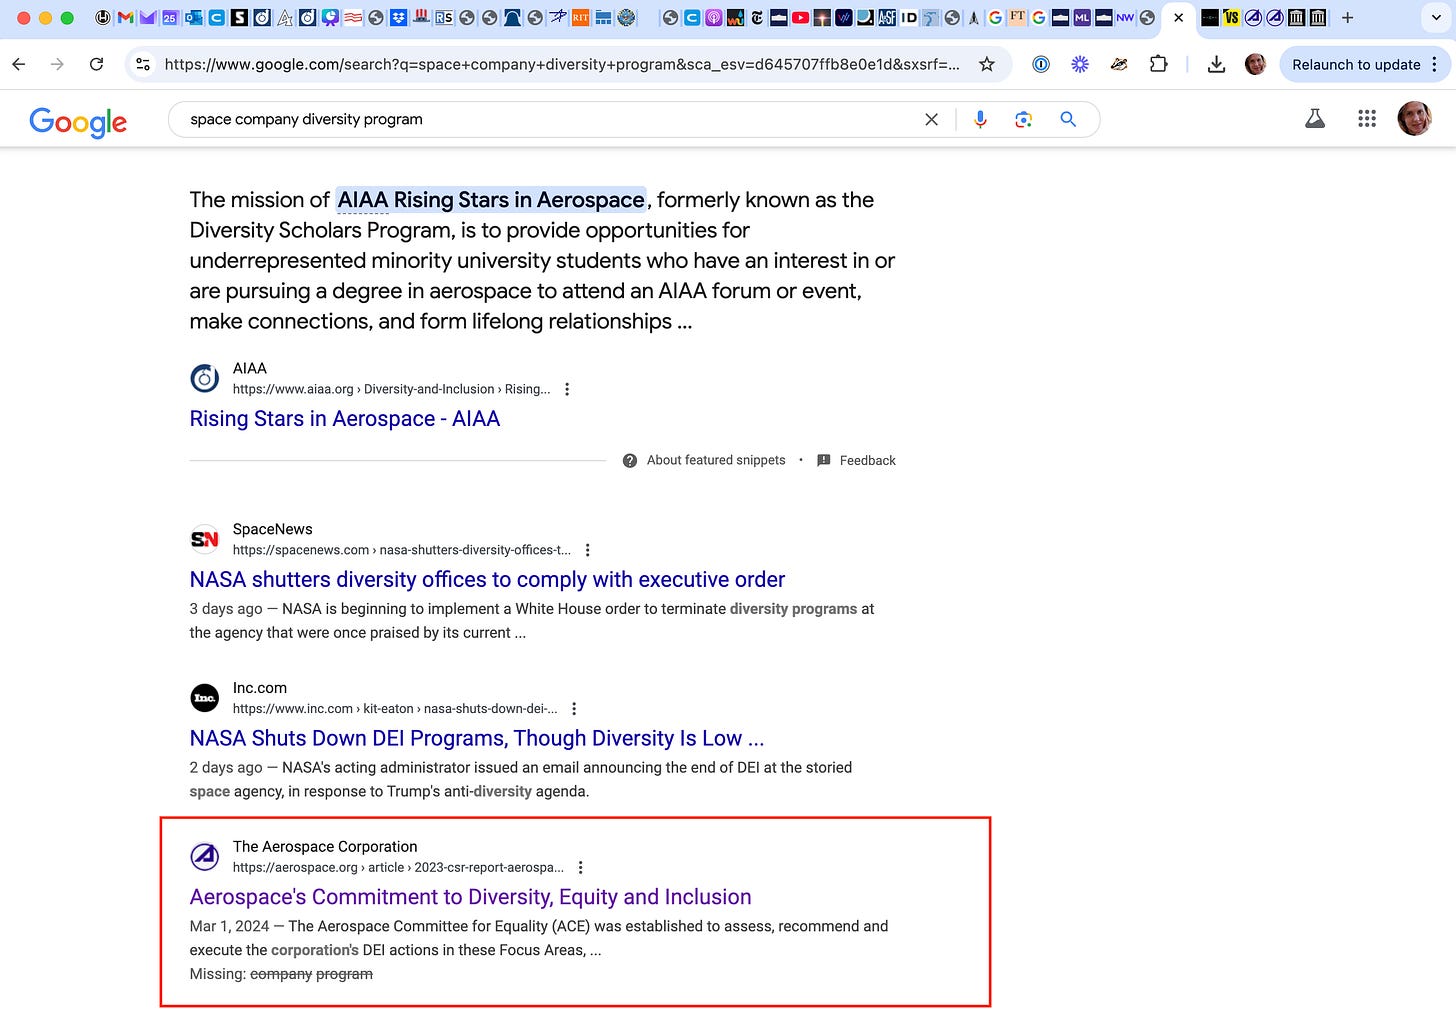Viewport: 1456px width, 1034px height.
Task: Start voice search with microphone icon
Action: click(980, 119)
